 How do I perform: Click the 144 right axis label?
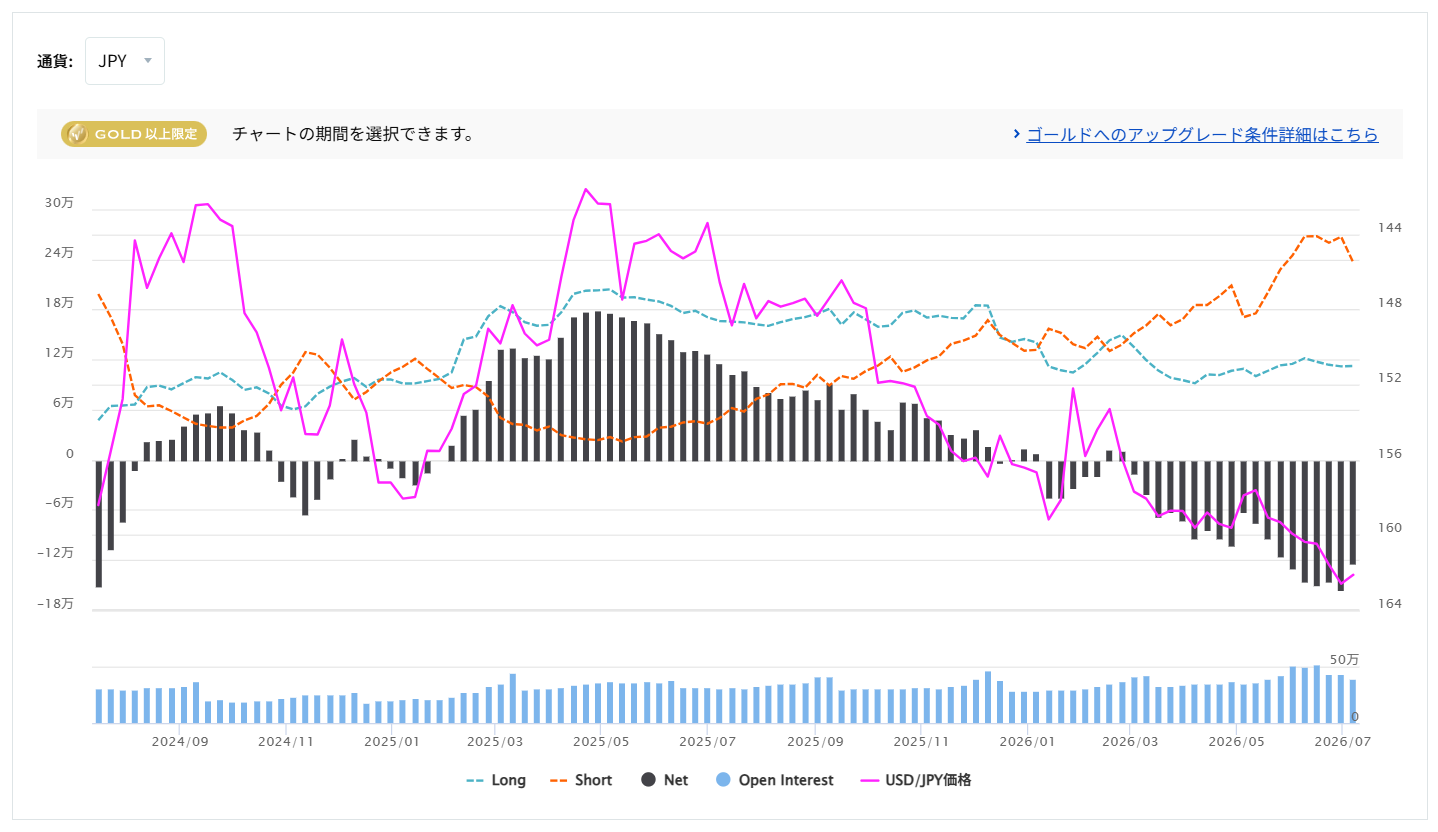1390,228
